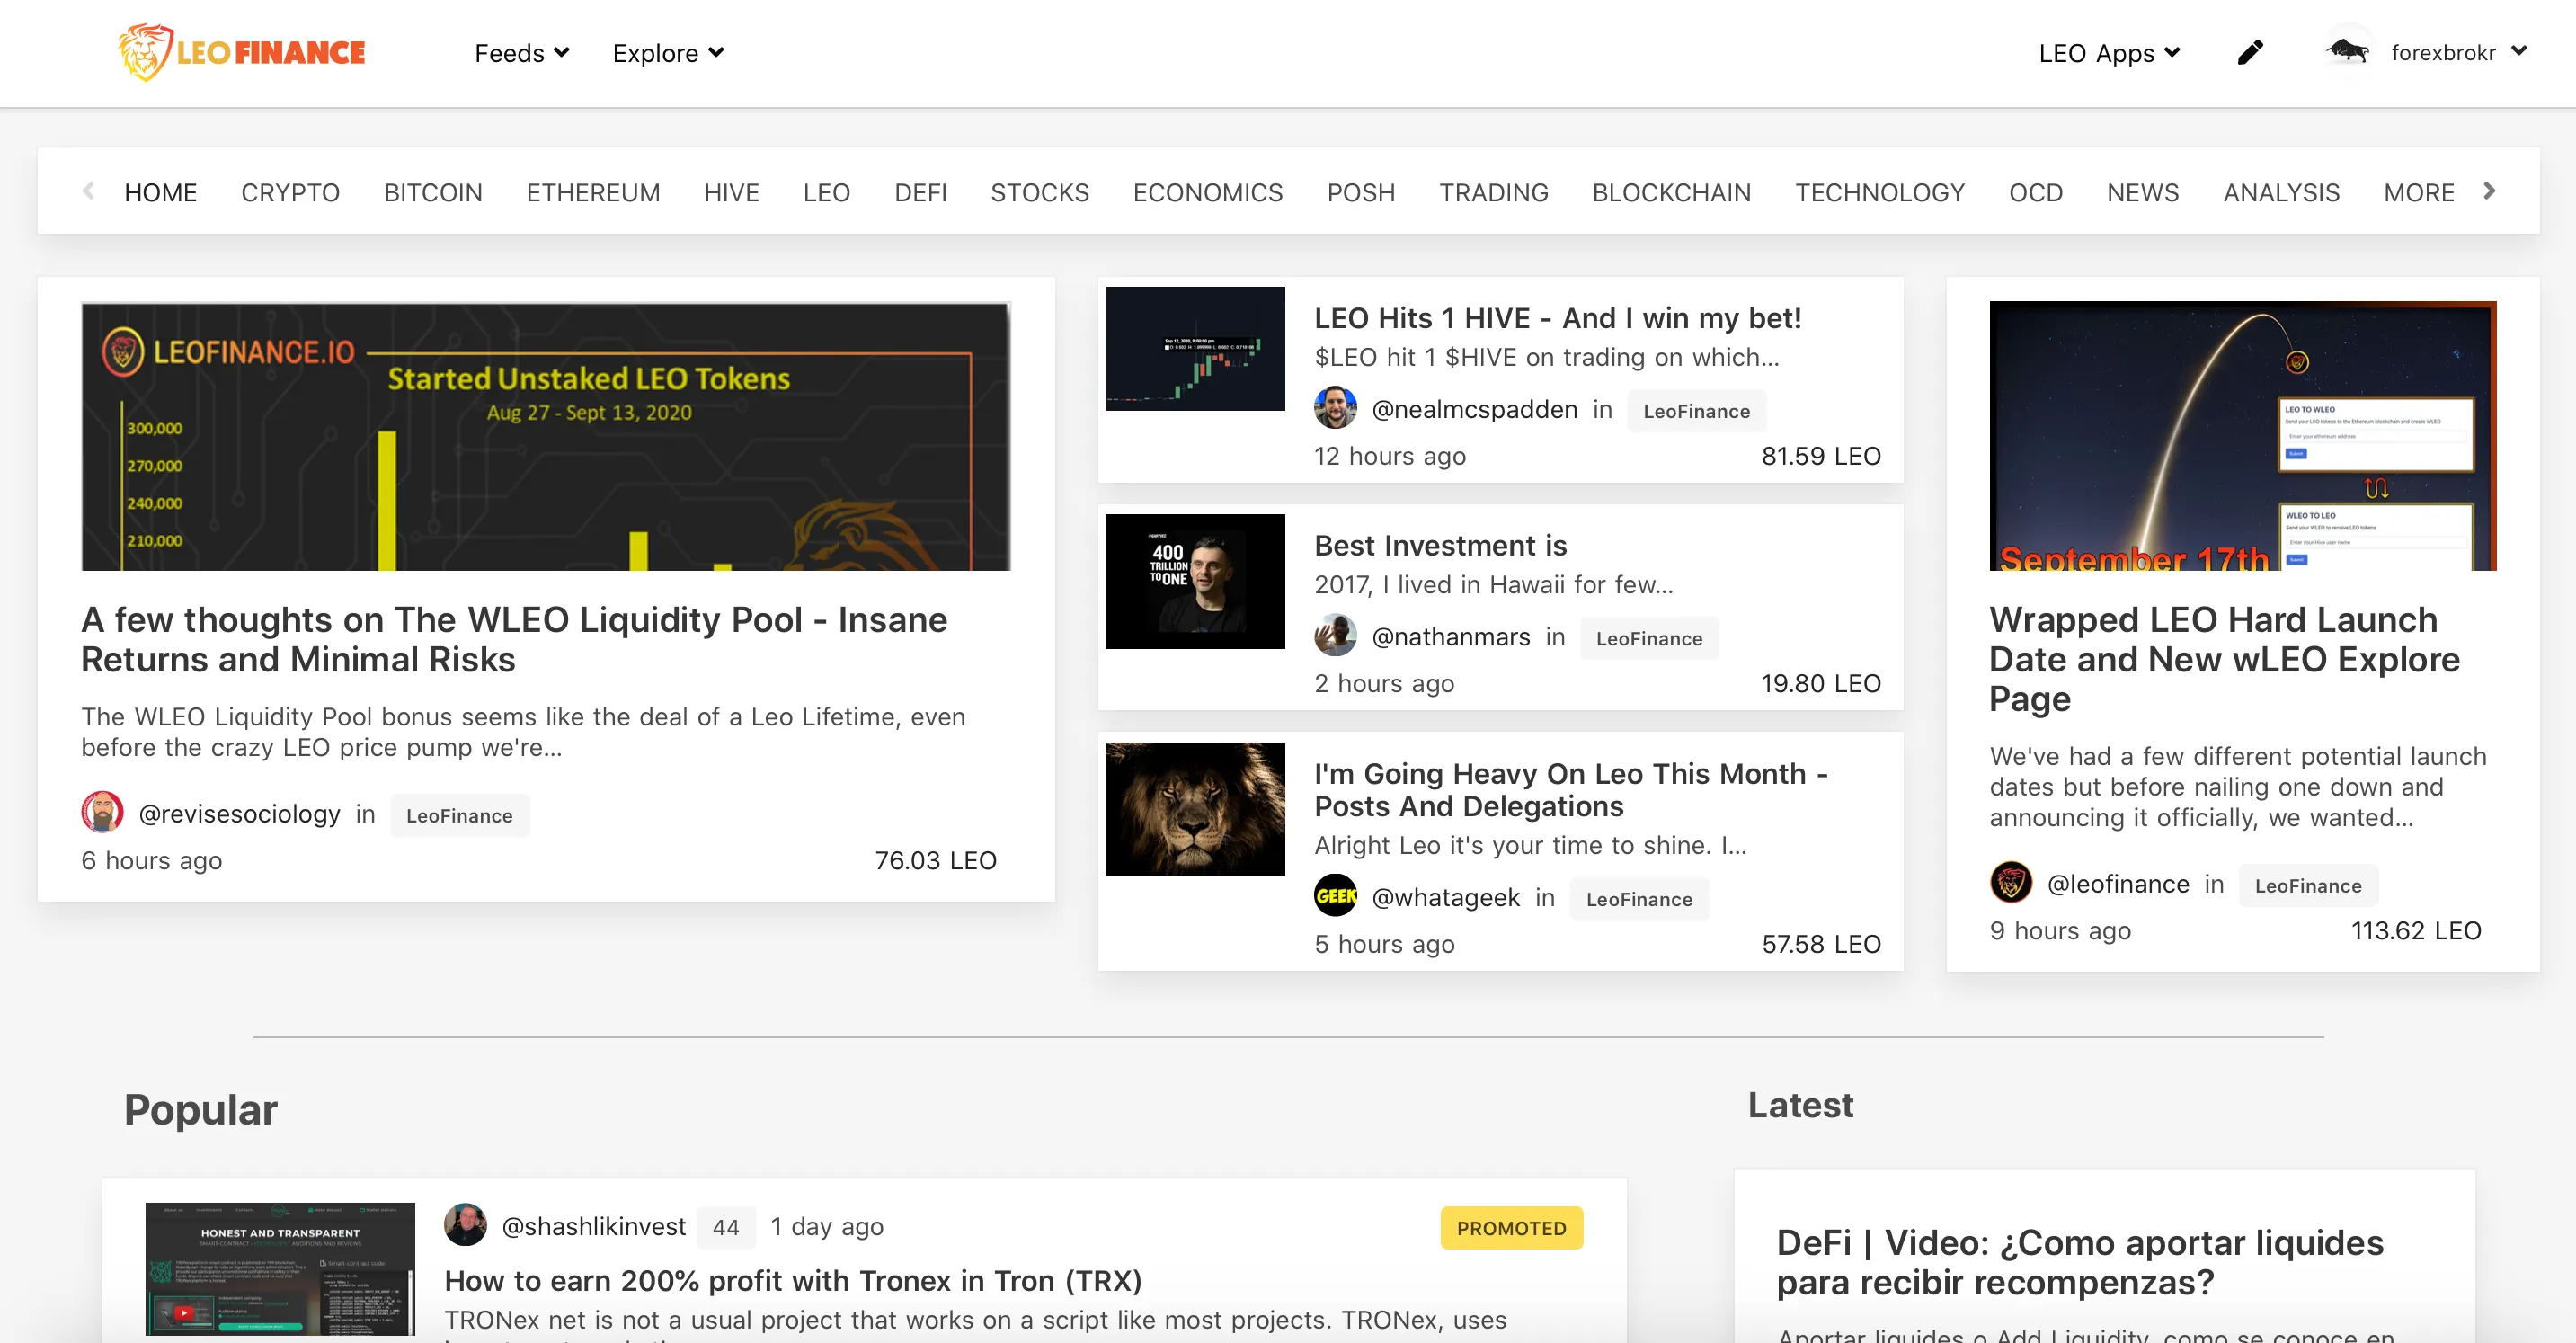The image size is (2576, 1343).
Task: Open Tronex 200% profit post title
Action: click(x=793, y=1279)
